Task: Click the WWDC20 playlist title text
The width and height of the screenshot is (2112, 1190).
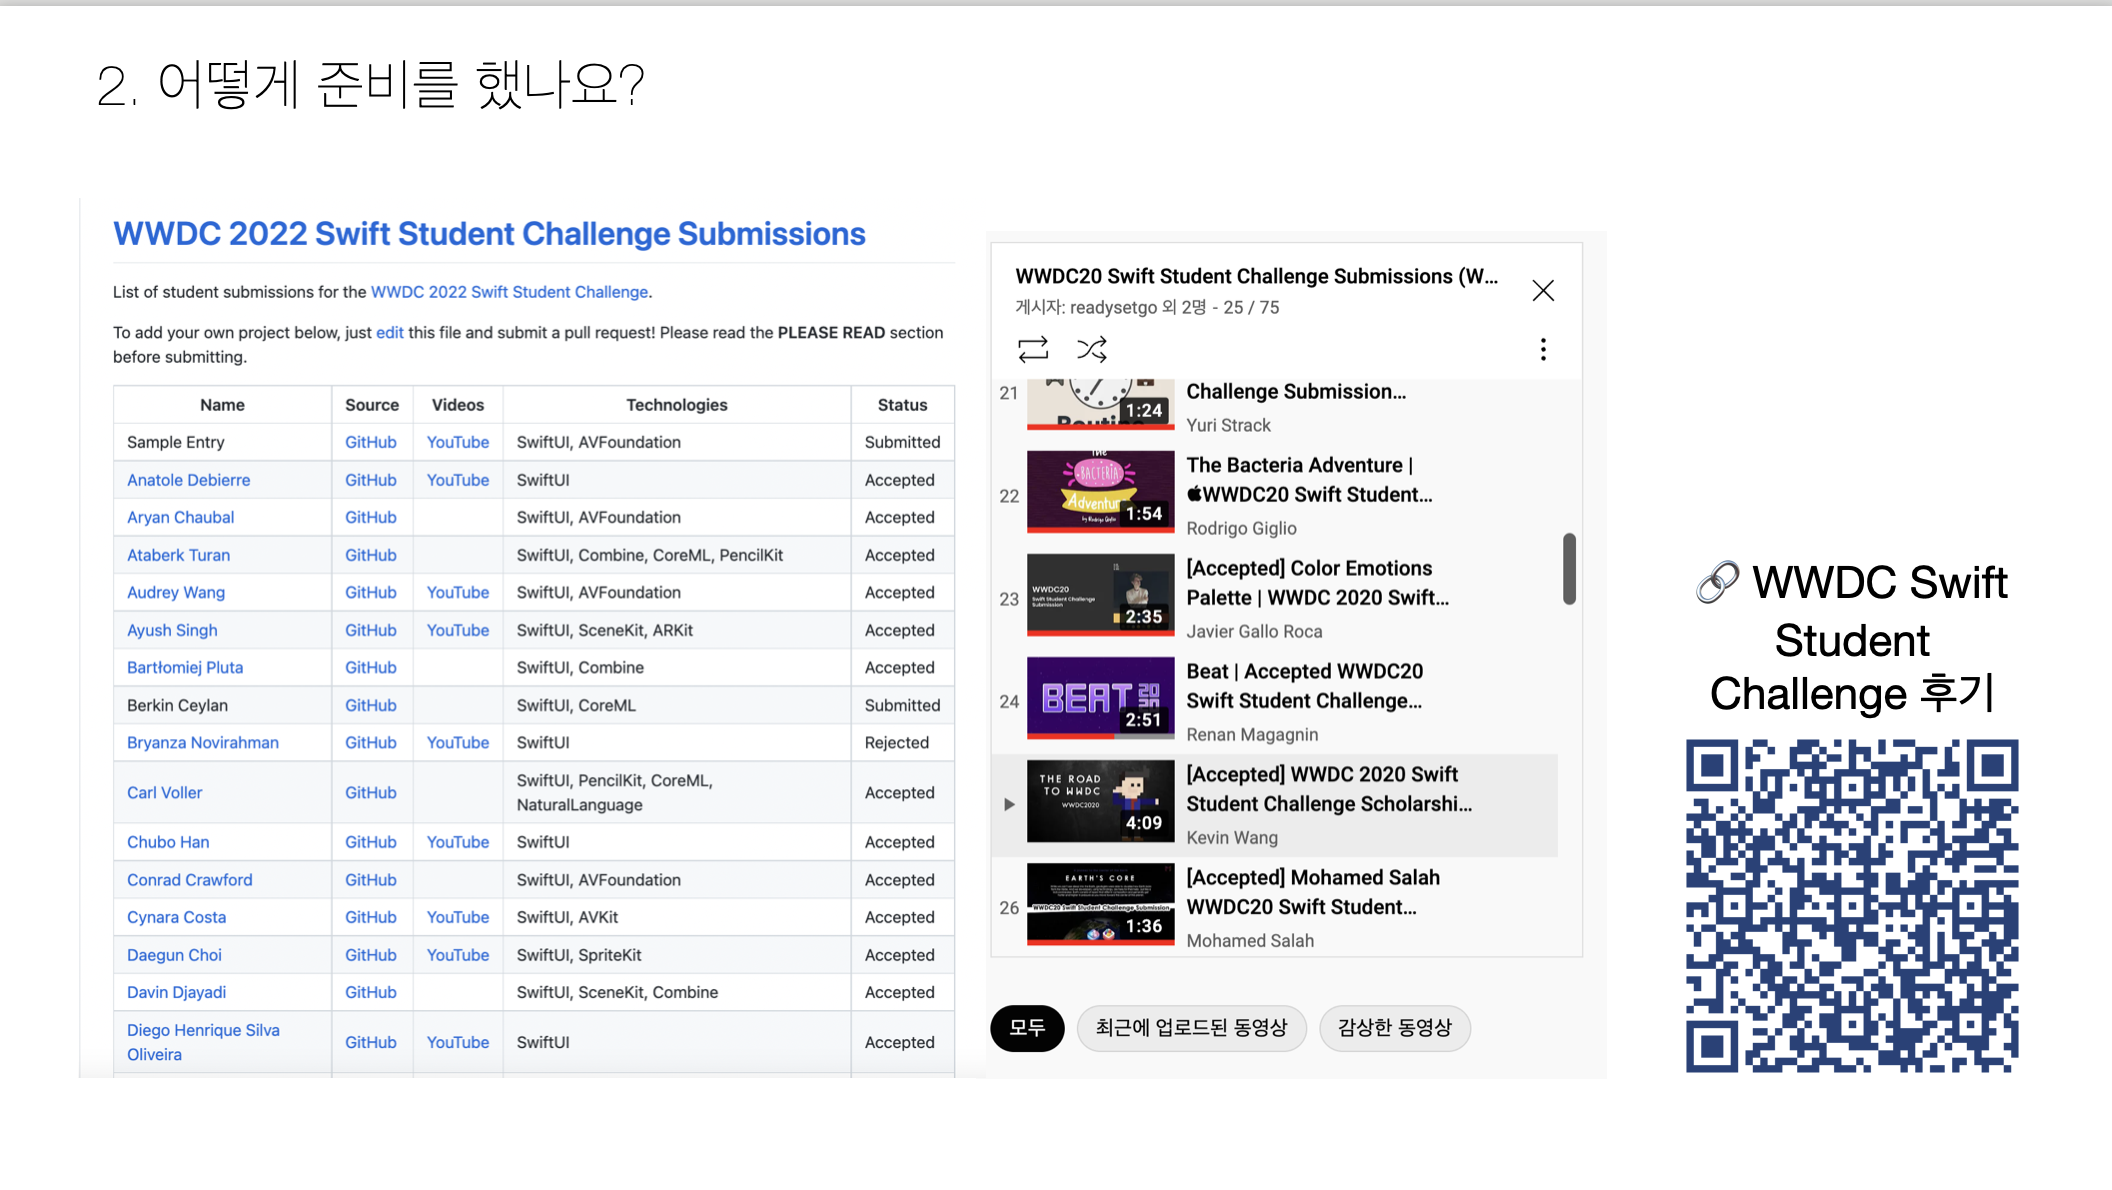Action: click(1257, 276)
